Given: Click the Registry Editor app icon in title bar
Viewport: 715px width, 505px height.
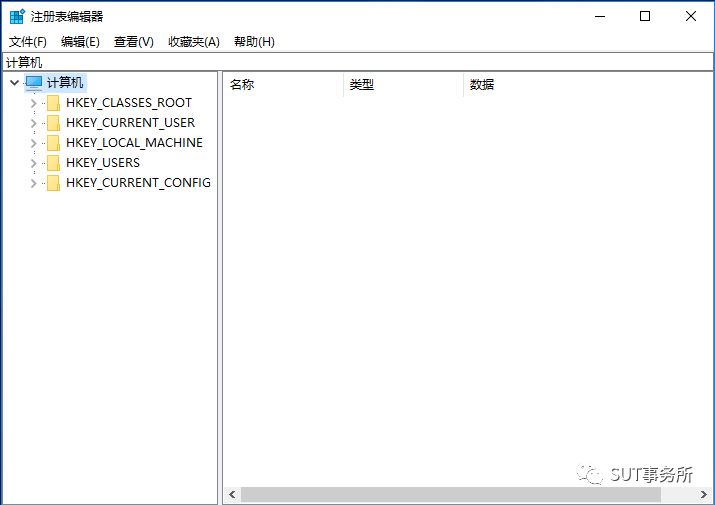Looking at the screenshot, I should (17, 16).
